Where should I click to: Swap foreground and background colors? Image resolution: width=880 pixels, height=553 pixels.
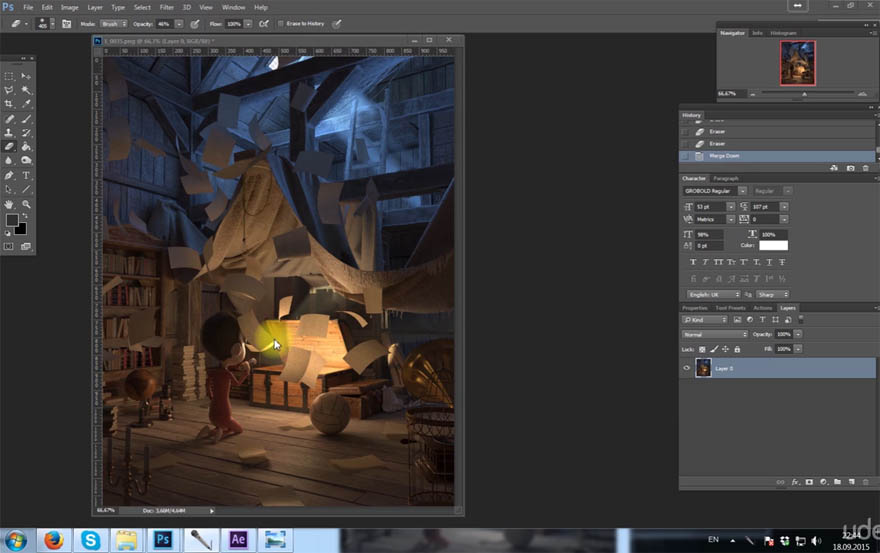click(x=25, y=216)
